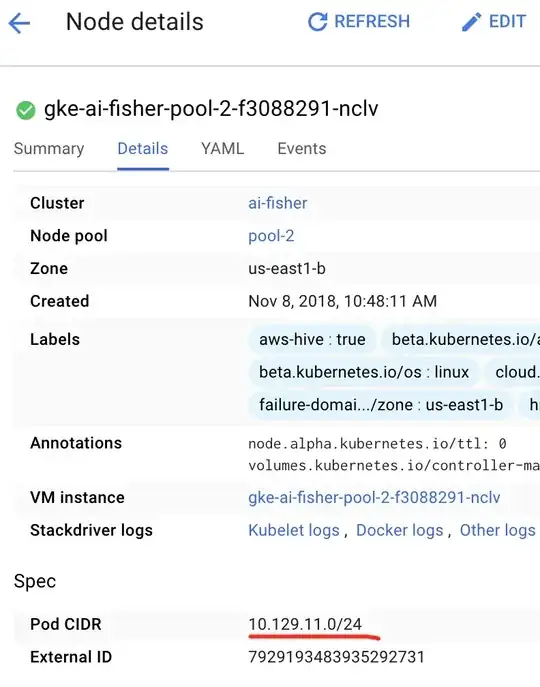
Task: Click the beta.kubernetes.io/os : linux label chip
Action: tap(364, 372)
